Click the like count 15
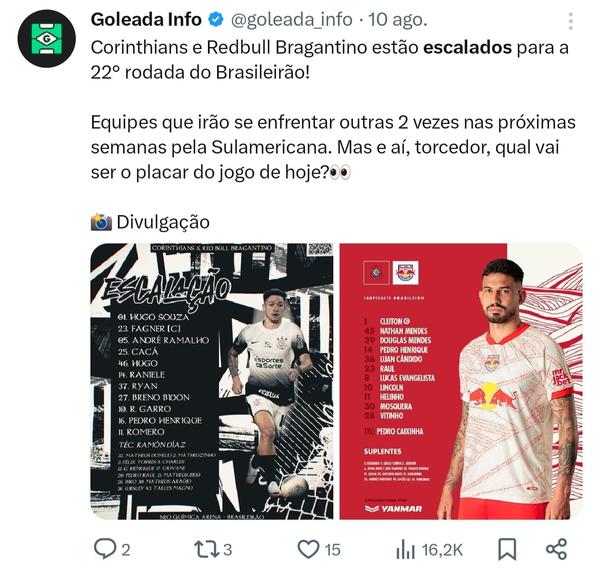 point(333,550)
